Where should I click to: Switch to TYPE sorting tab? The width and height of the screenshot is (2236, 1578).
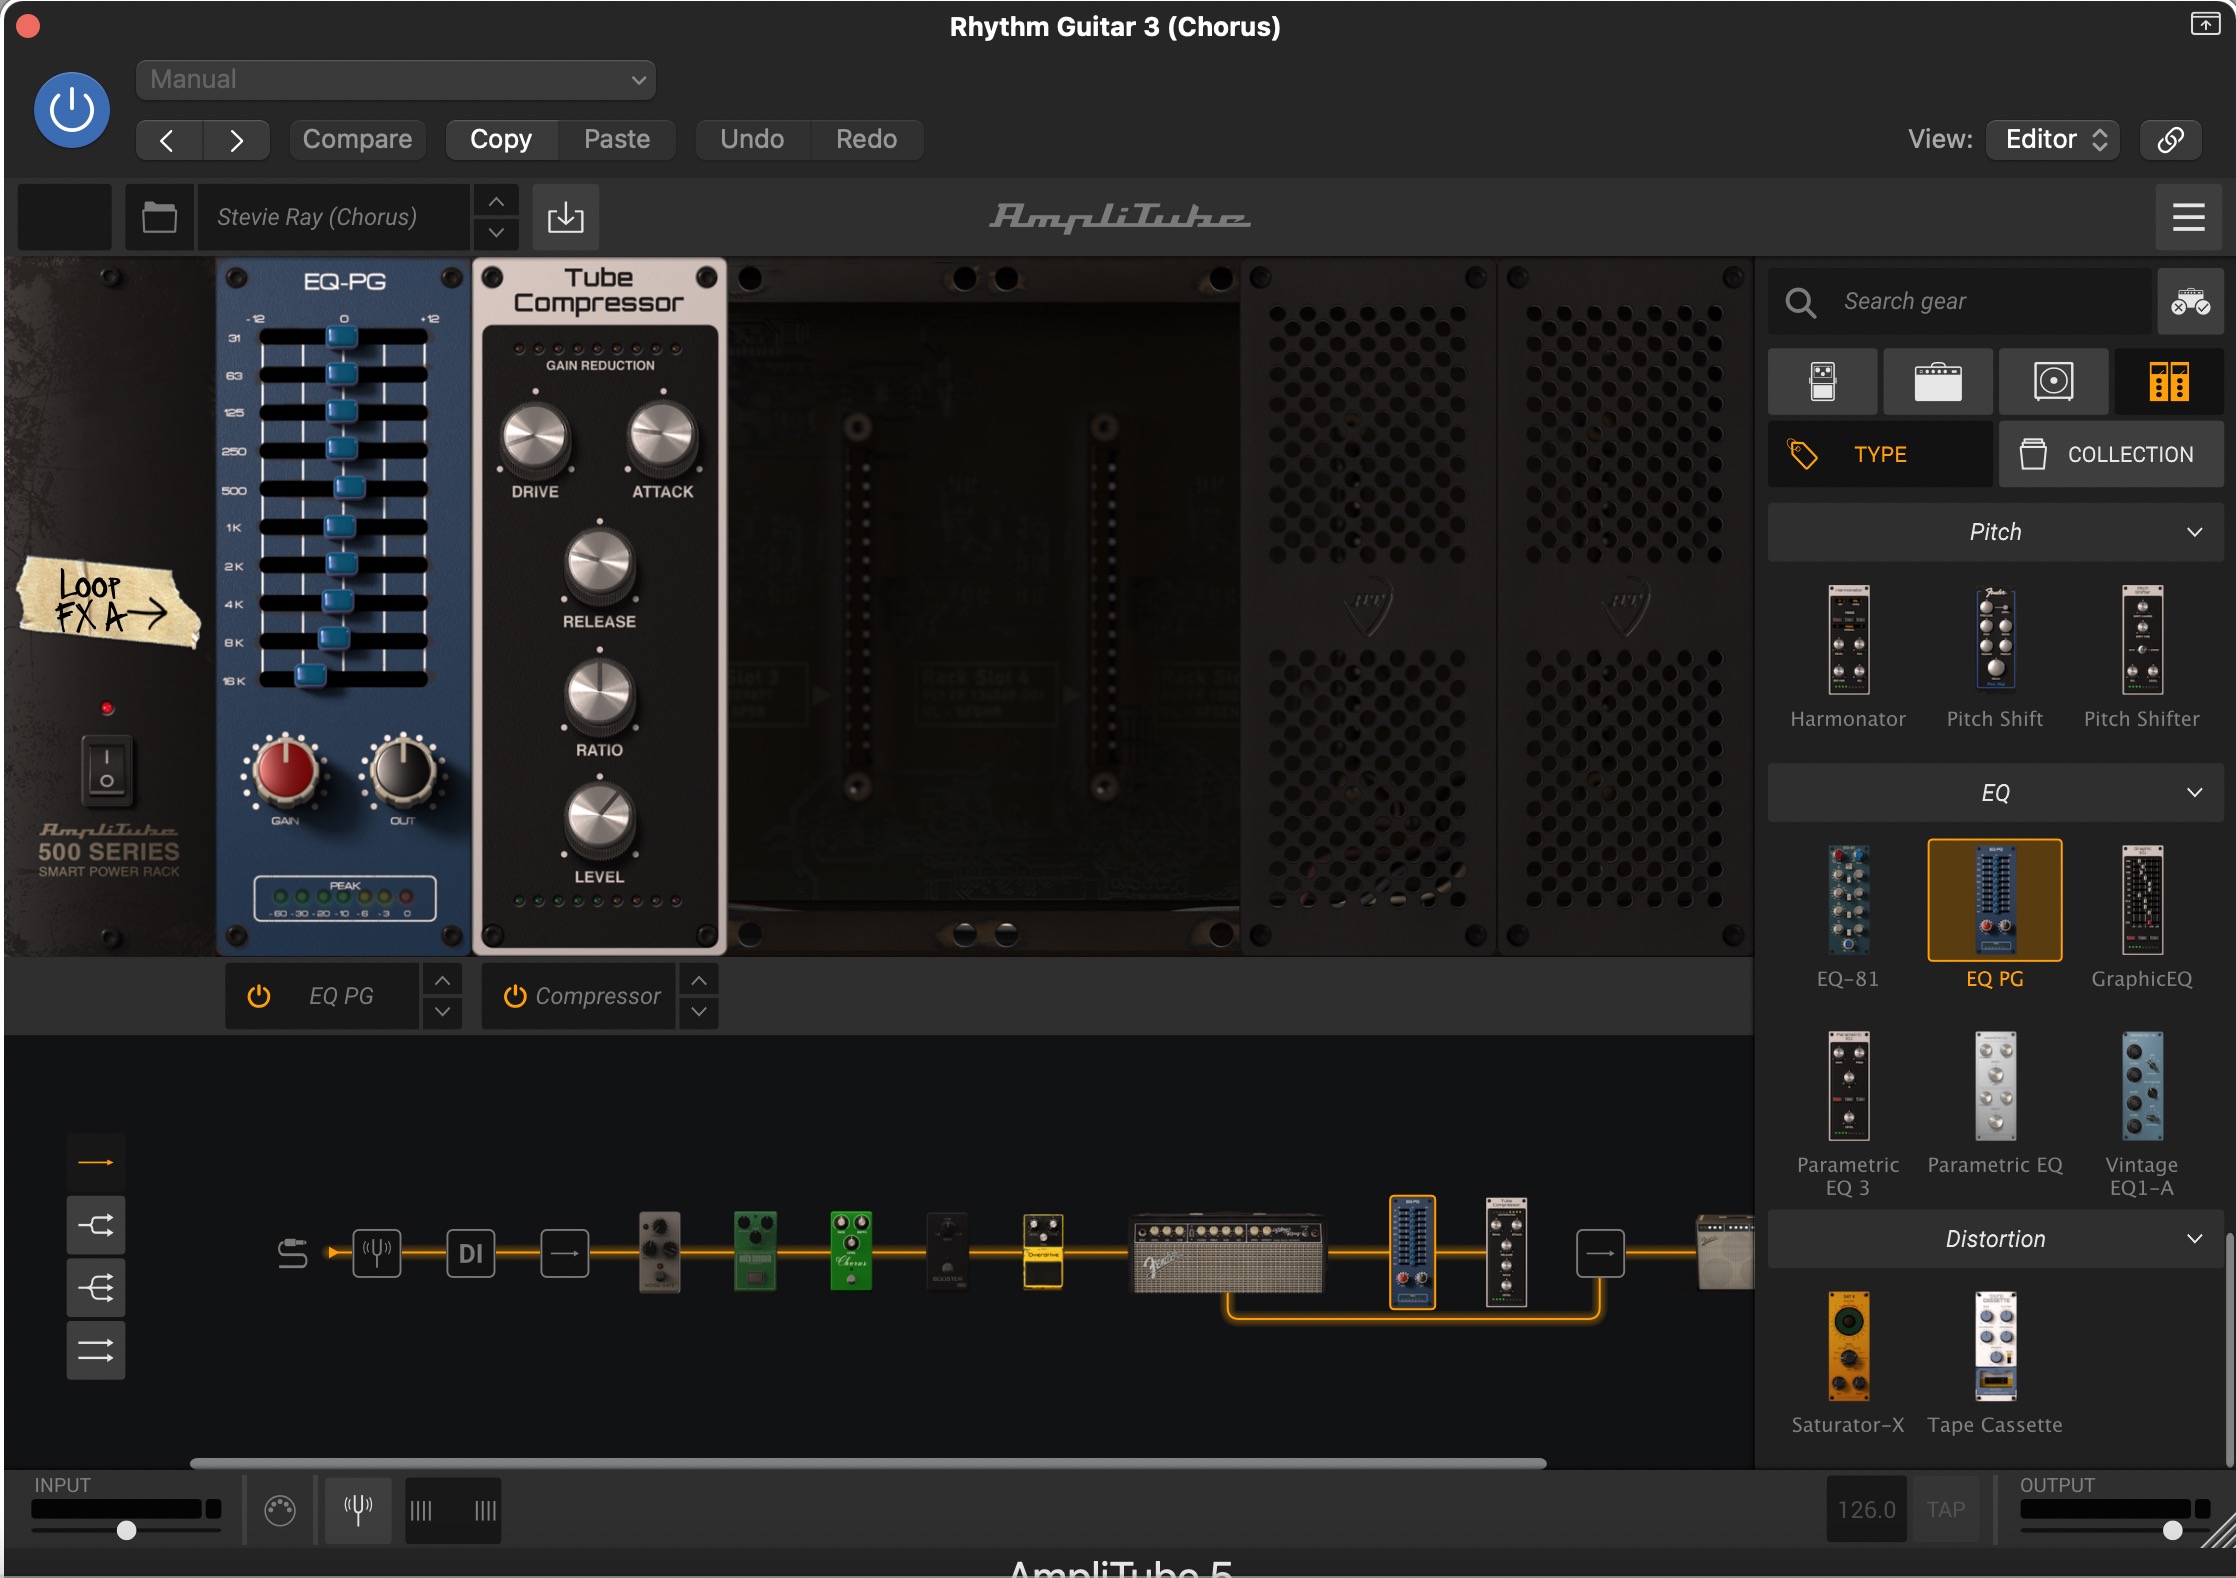click(x=1880, y=454)
